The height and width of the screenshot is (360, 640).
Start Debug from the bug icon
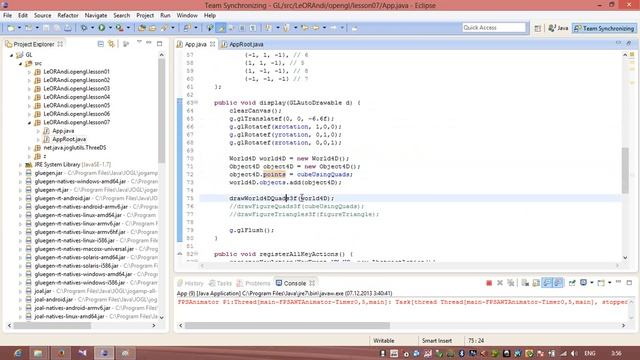[84, 28]
